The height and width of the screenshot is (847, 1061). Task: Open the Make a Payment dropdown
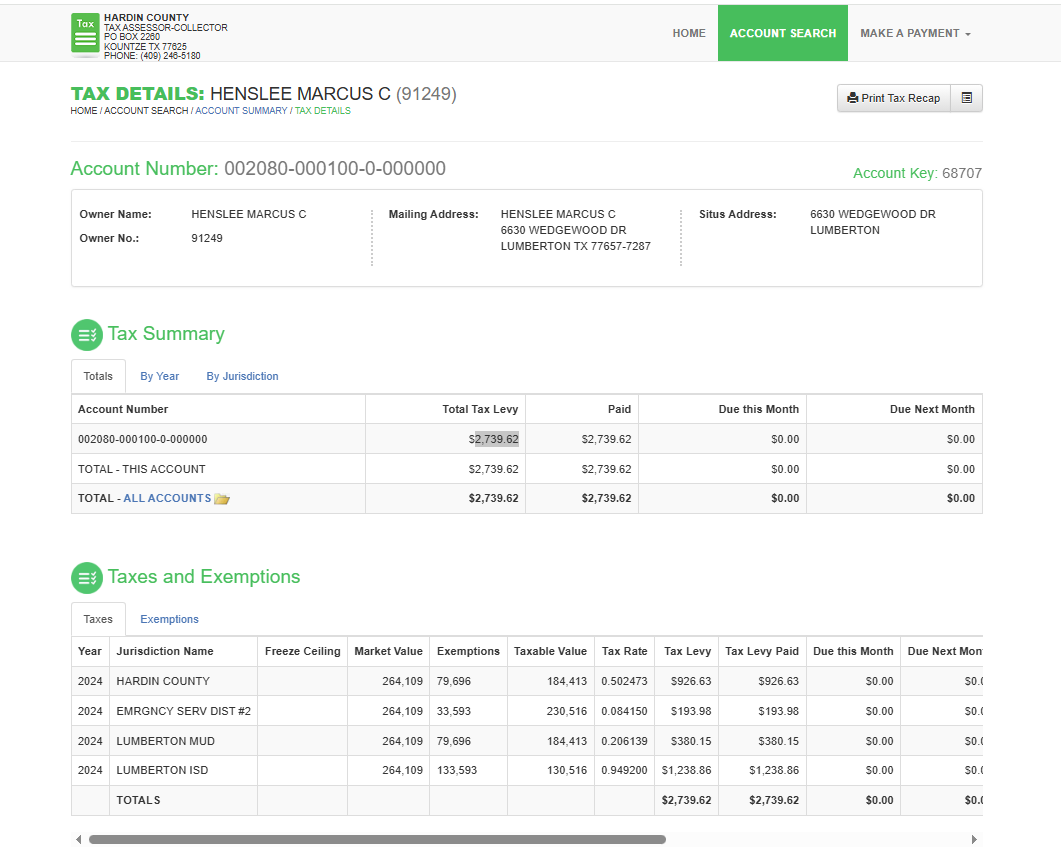coord(915,33)
